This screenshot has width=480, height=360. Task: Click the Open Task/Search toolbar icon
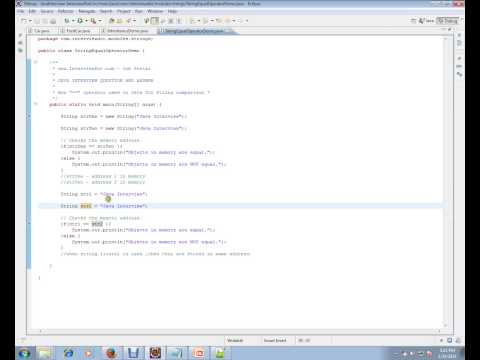pos(147,21)
